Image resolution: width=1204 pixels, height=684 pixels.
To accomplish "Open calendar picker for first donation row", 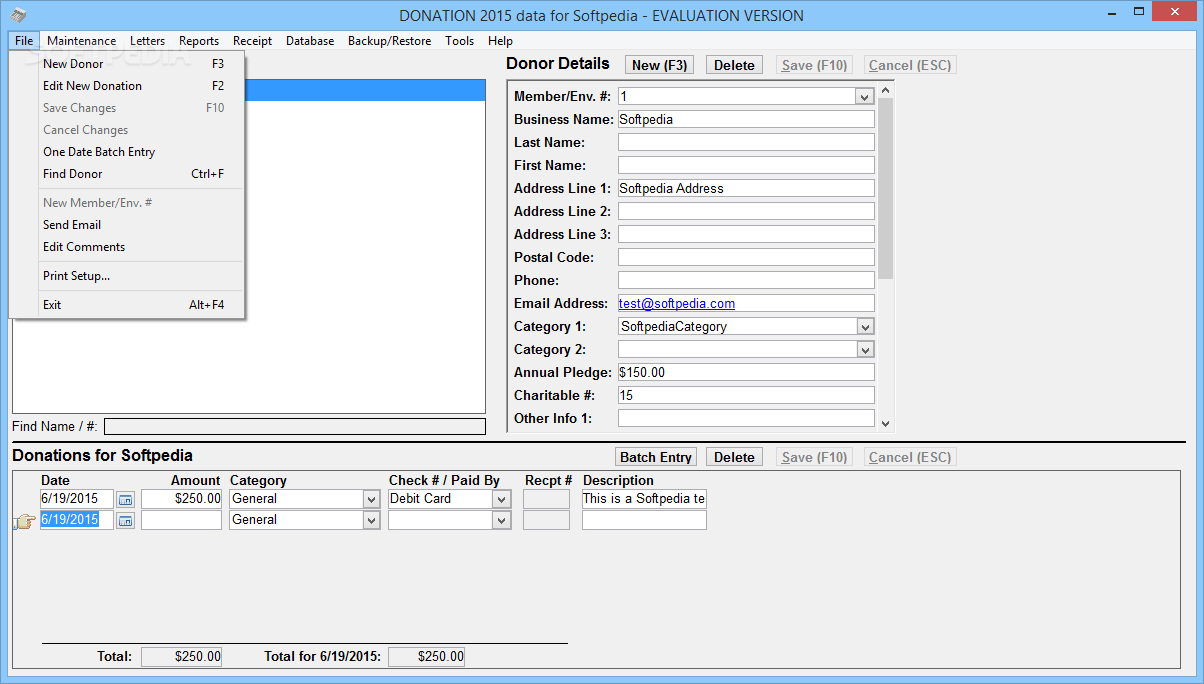I will coord(125,498).
